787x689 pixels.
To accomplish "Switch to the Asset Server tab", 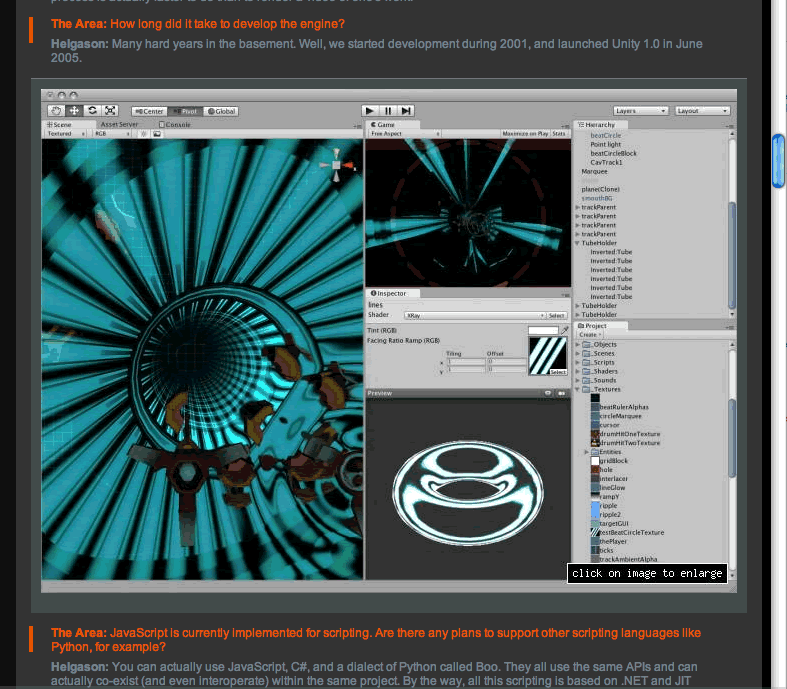I will (x=119, y=124).
